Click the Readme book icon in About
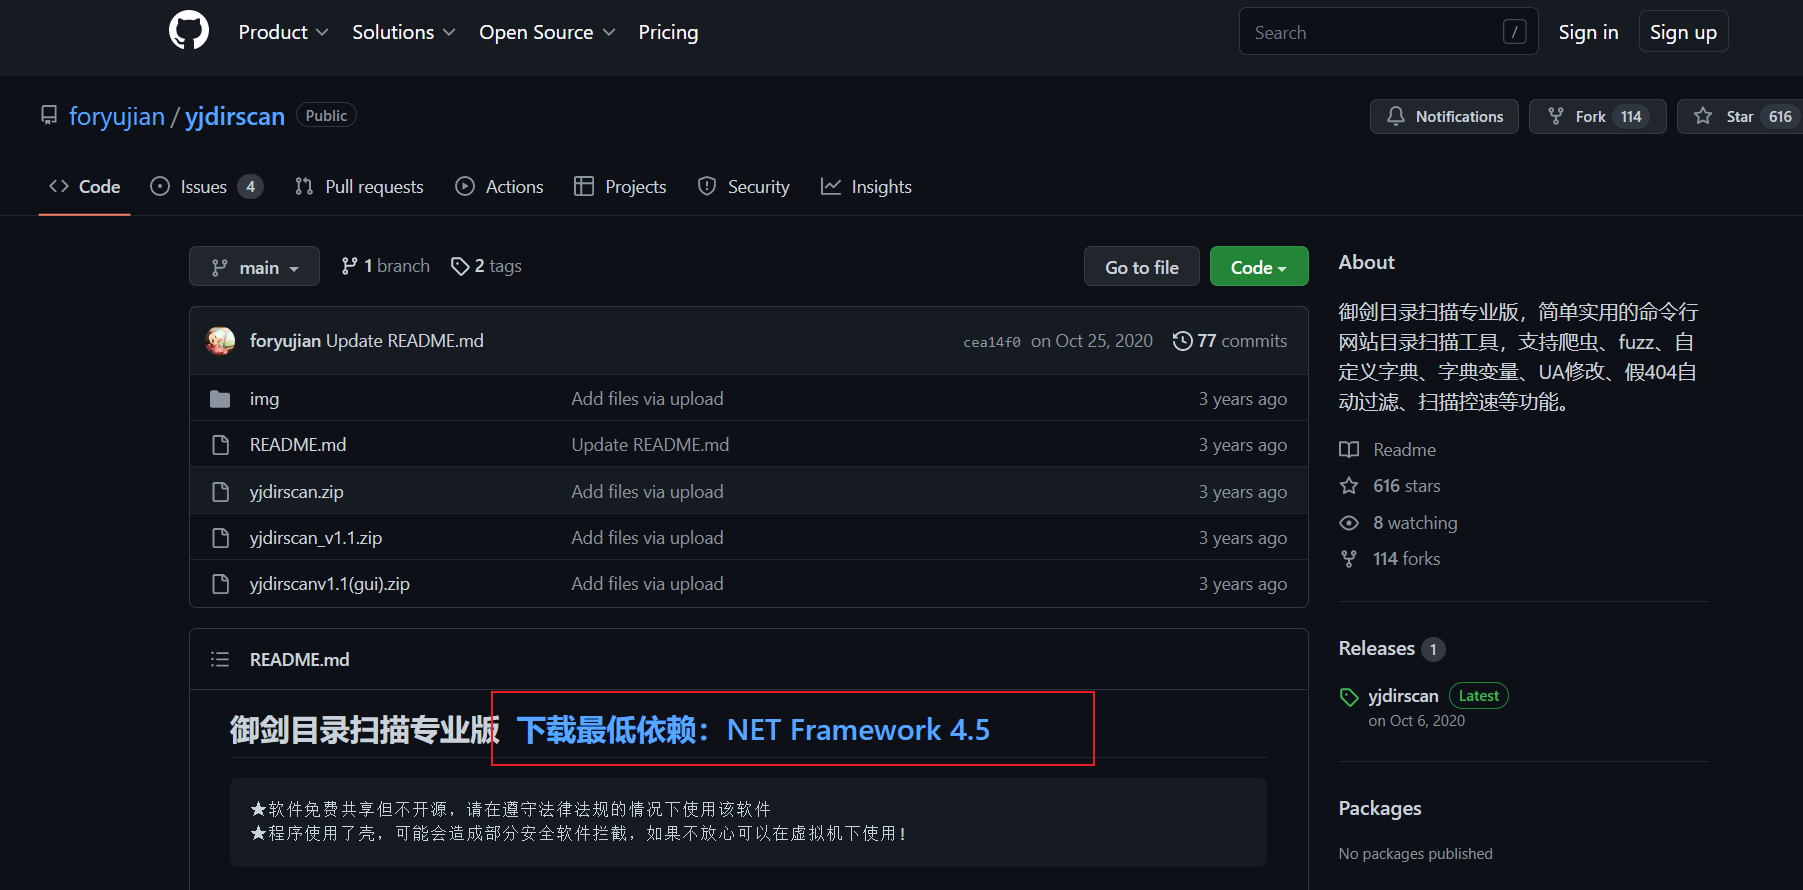Image resolution: width=1803 pixels, height=890 pixels. 1349,450
